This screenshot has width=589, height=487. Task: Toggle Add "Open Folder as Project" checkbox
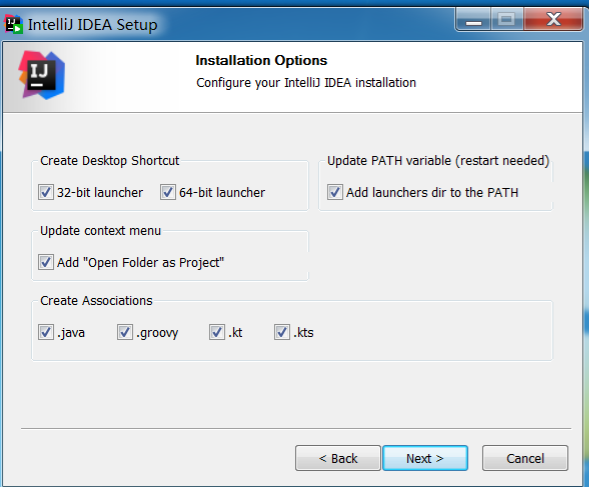pos(46,262)
